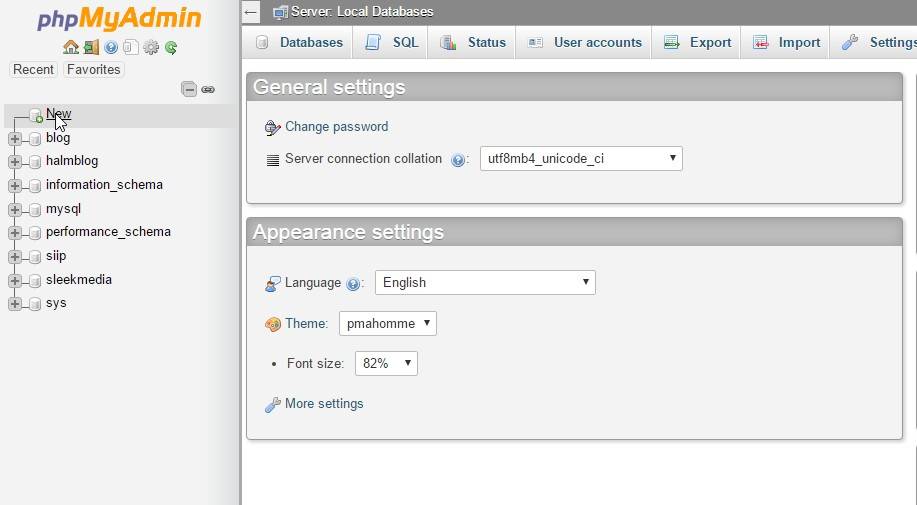Open the Theme dropdown showing pmahomme

[387, 324]
